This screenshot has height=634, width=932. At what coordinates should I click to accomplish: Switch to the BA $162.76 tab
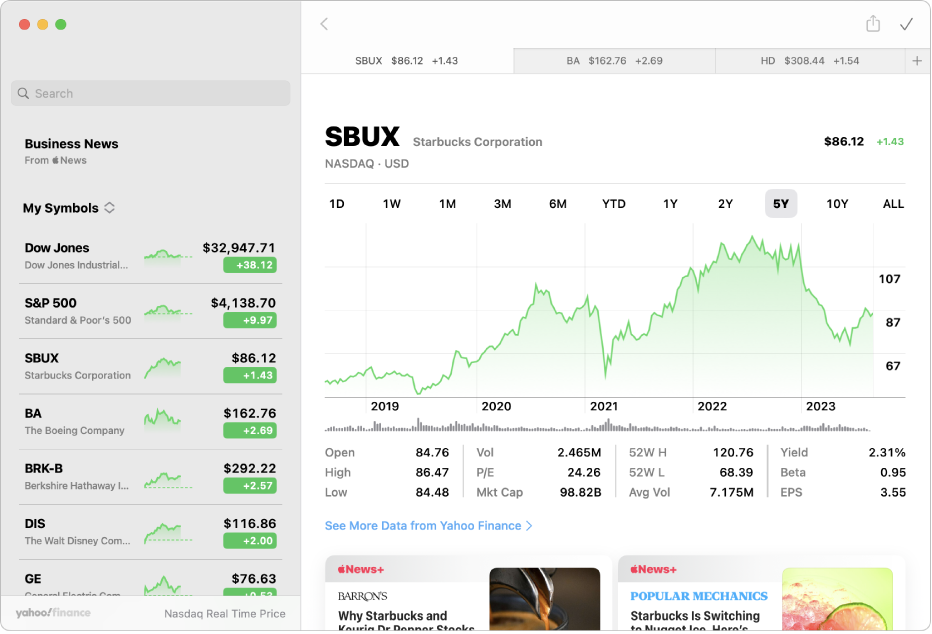click(615, 61)
